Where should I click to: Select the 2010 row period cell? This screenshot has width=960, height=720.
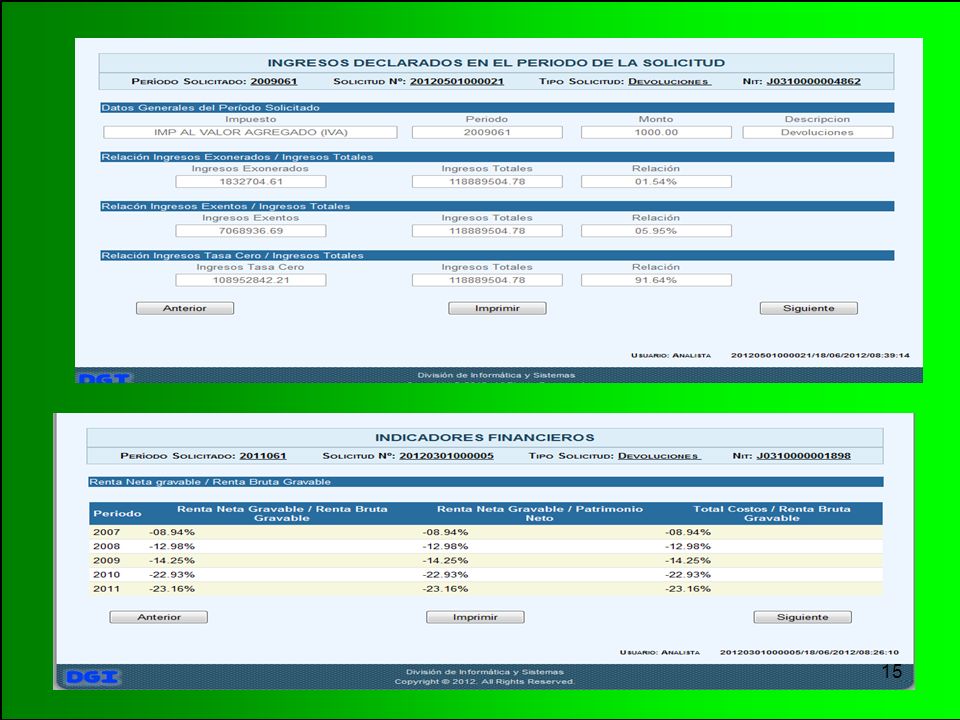107,574
